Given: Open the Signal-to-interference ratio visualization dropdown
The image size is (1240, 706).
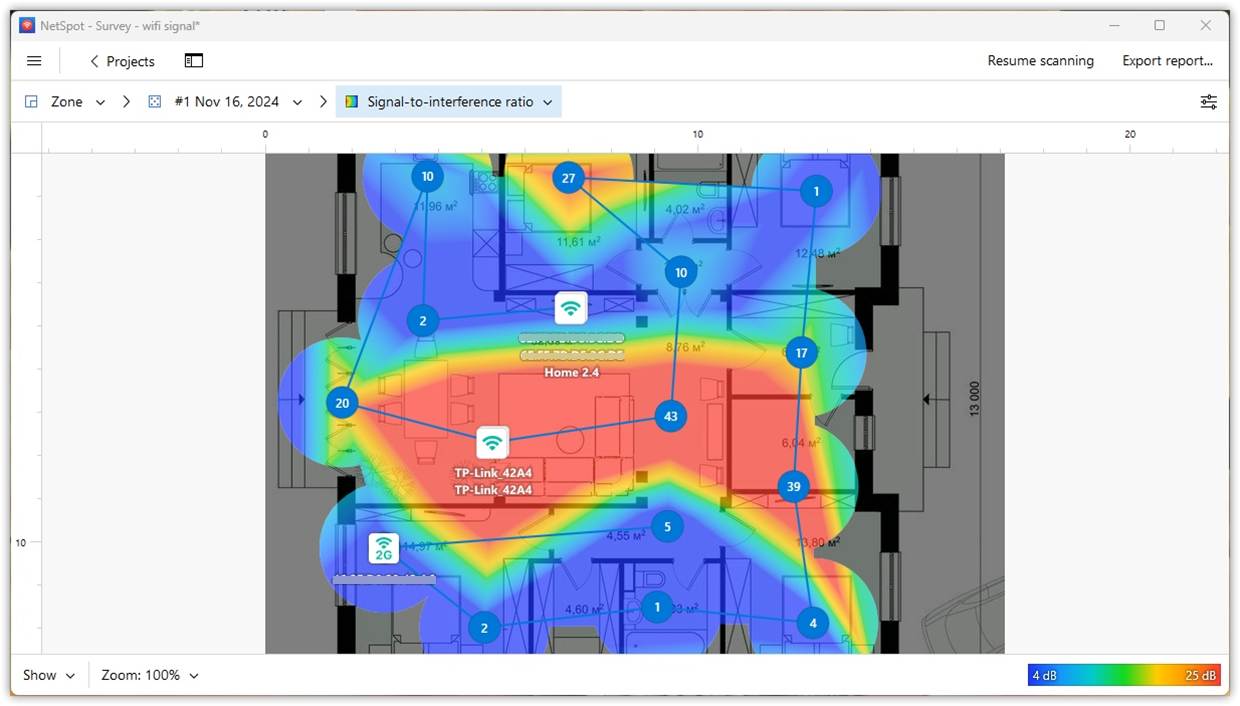Looking at the screenshot, I should pyautogui.click(x=546, y=101).
